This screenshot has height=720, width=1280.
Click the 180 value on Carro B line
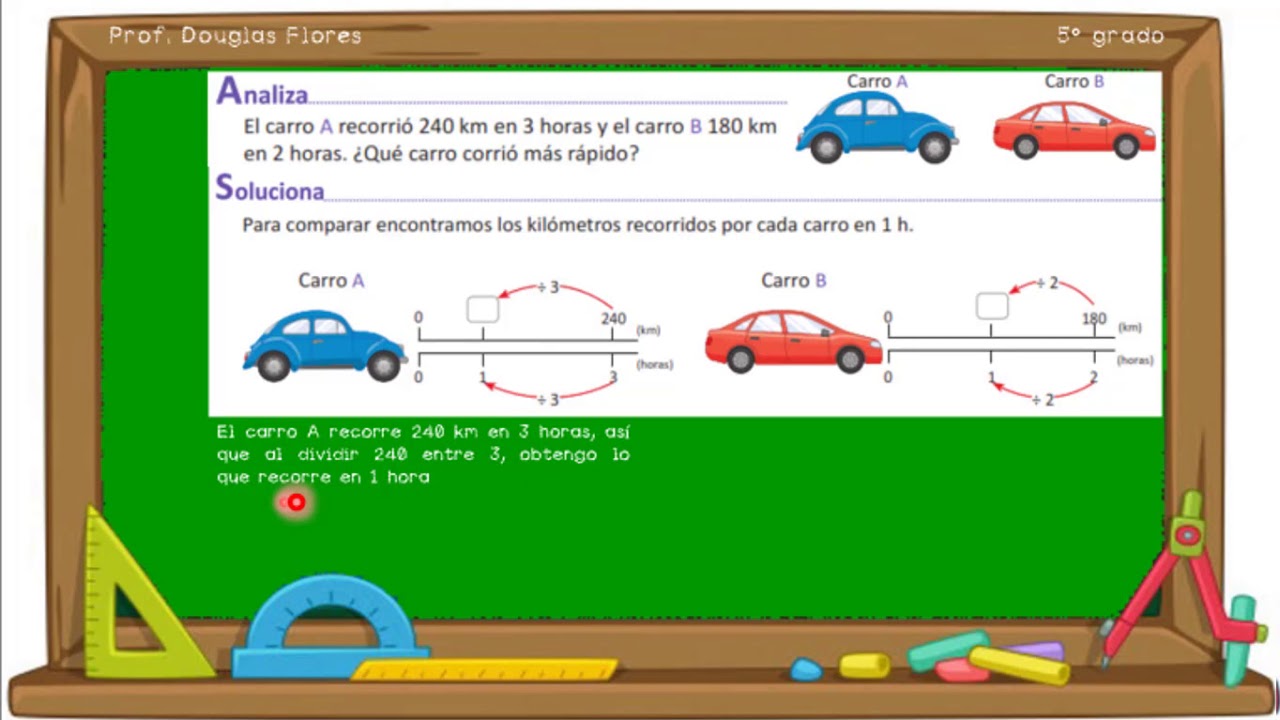tap(1095, 319)
